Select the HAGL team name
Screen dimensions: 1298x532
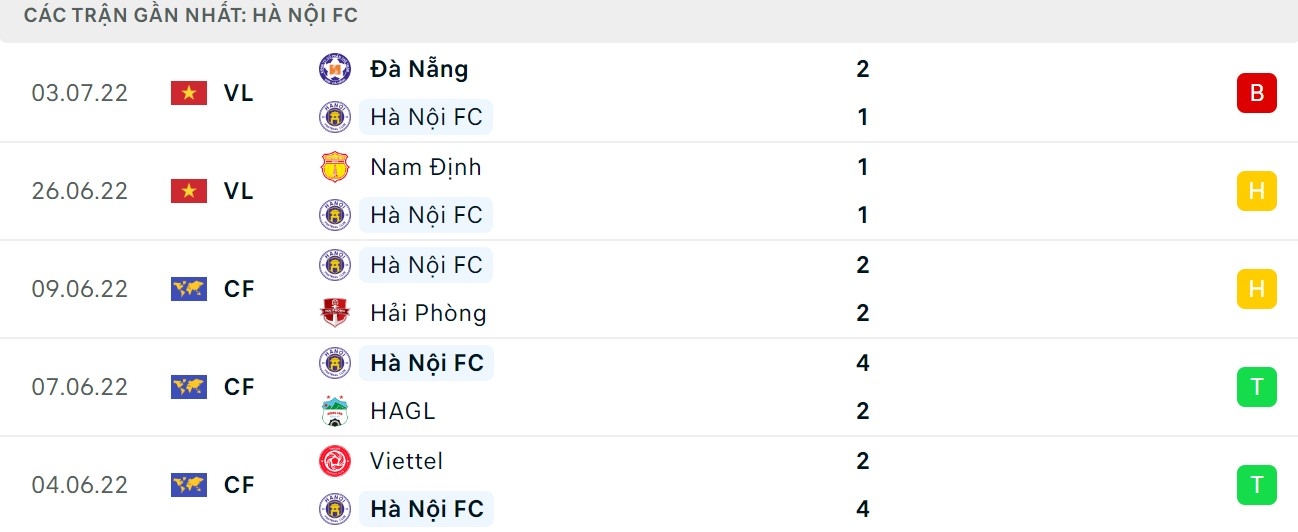402,411
